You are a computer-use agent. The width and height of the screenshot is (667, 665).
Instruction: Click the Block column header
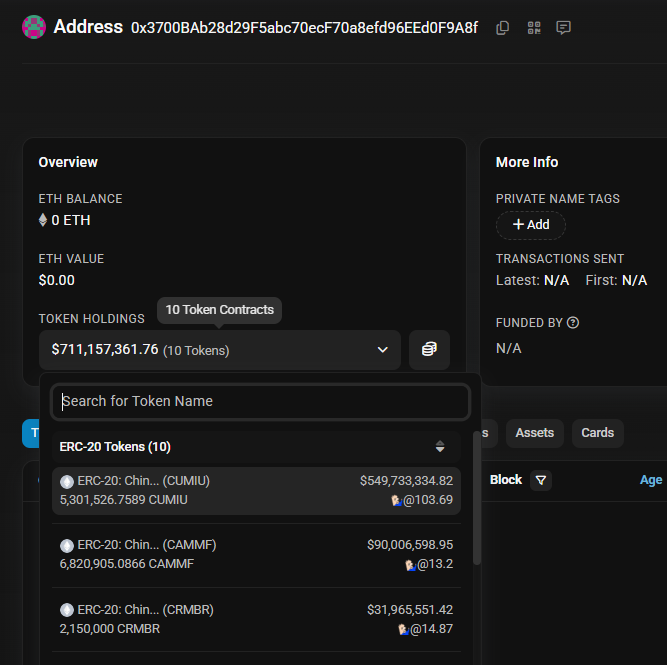click(505, 480)
